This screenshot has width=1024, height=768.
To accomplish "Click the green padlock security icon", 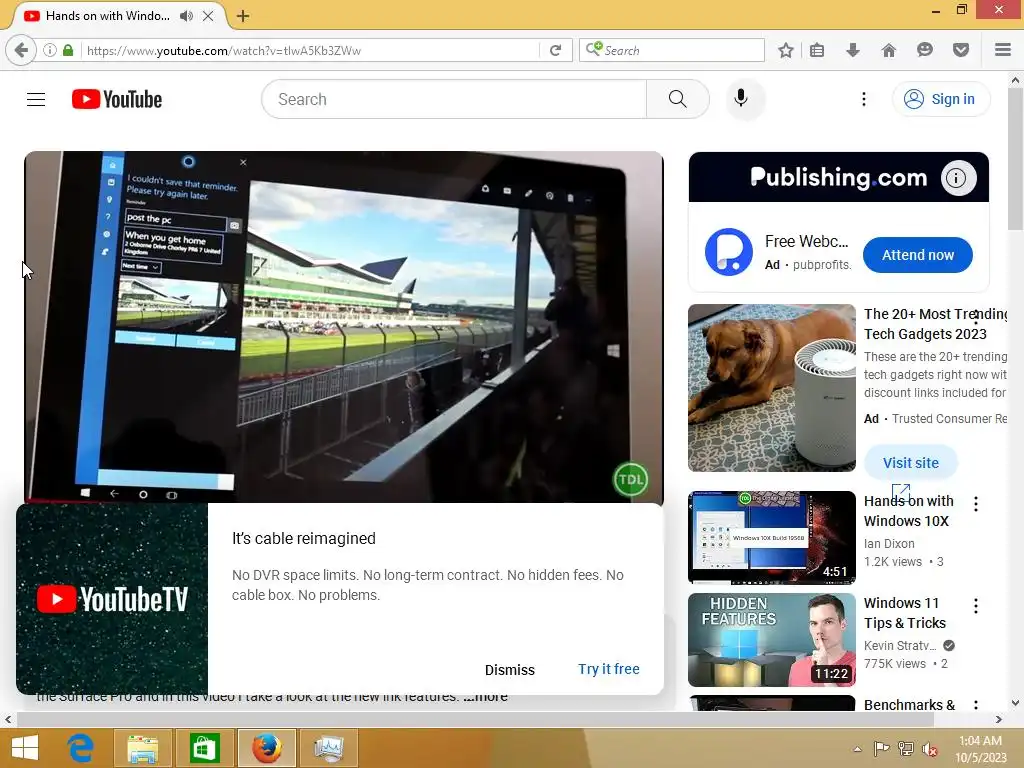I will coord(68,50).
